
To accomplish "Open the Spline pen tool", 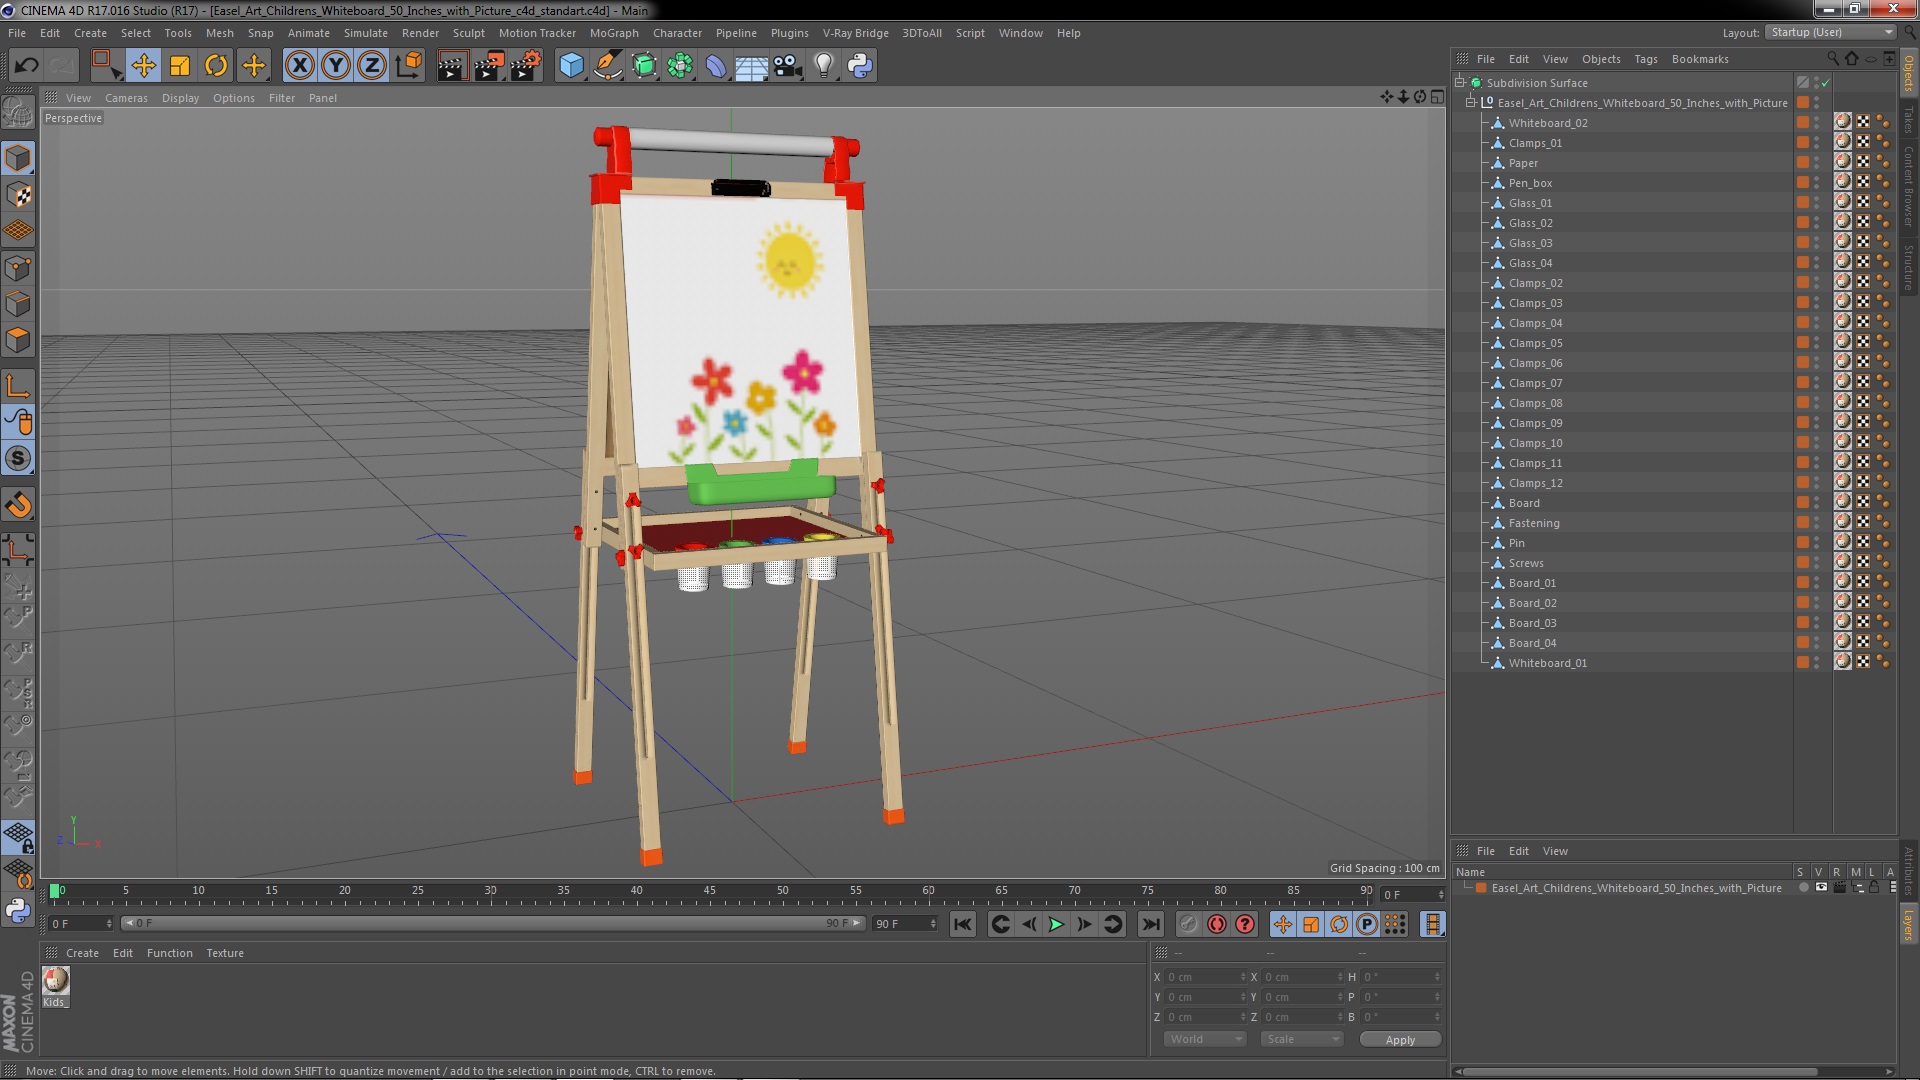I will coord(607,66).
